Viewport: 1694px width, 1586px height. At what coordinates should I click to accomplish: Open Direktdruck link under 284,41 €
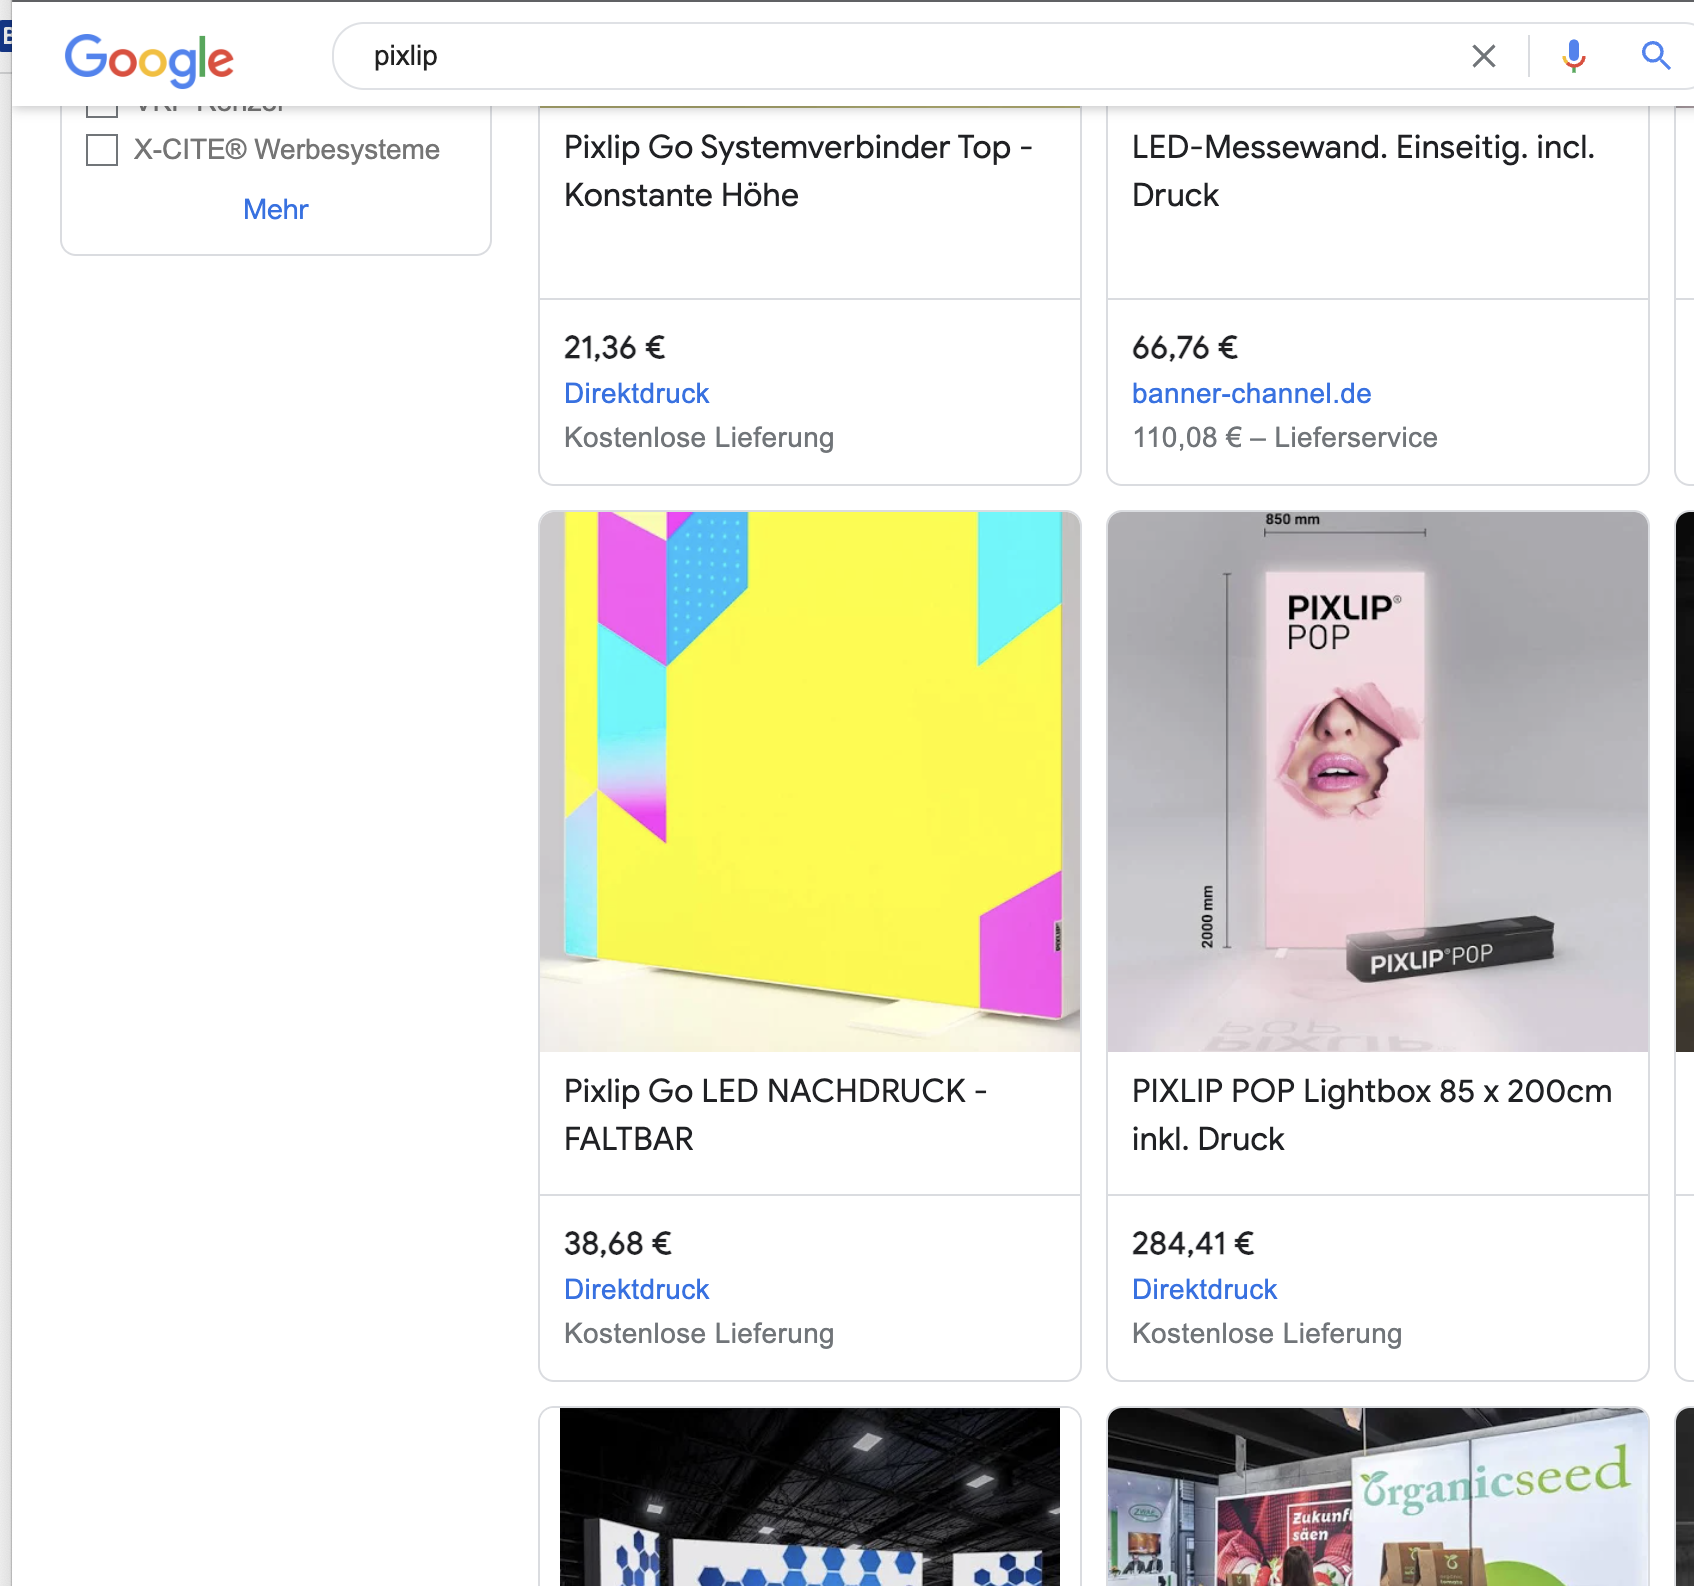(x=1204, y=1289)
